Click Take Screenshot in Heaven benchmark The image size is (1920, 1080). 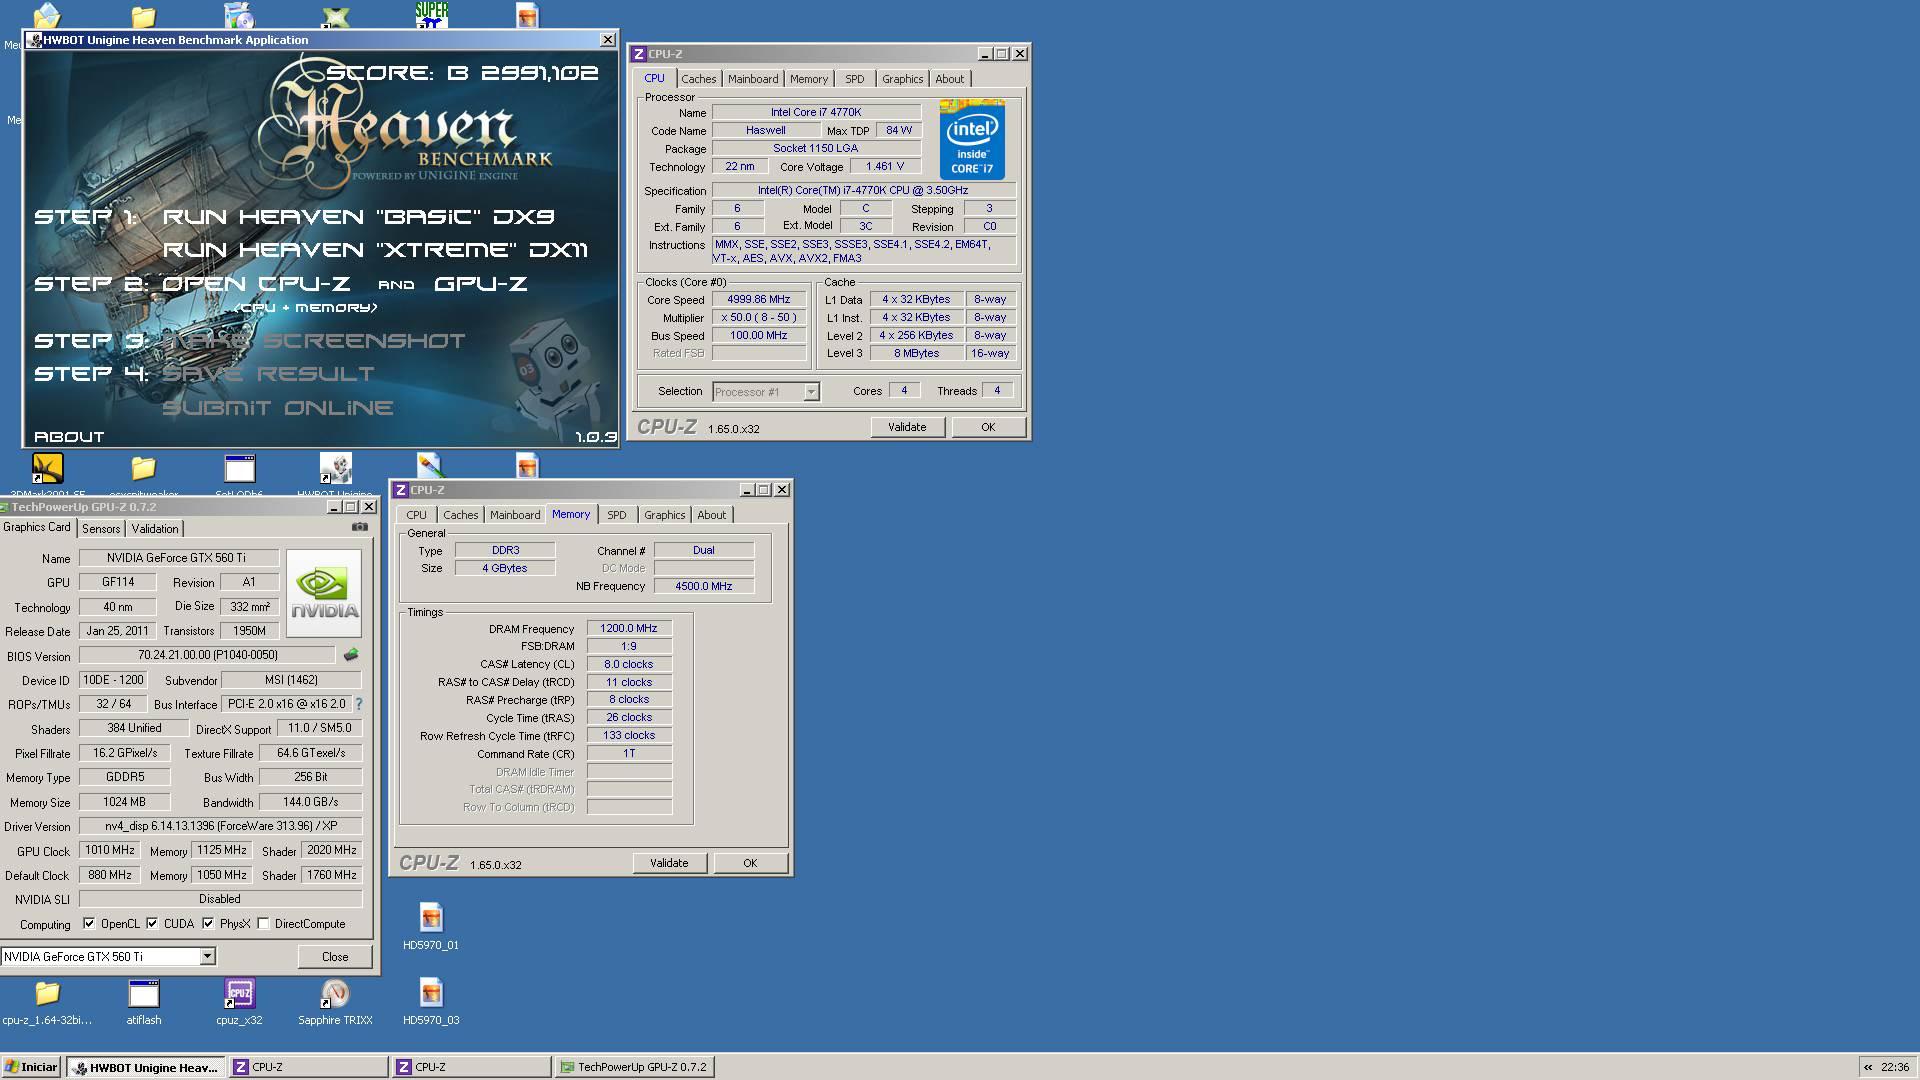click(x=314, y=341)
